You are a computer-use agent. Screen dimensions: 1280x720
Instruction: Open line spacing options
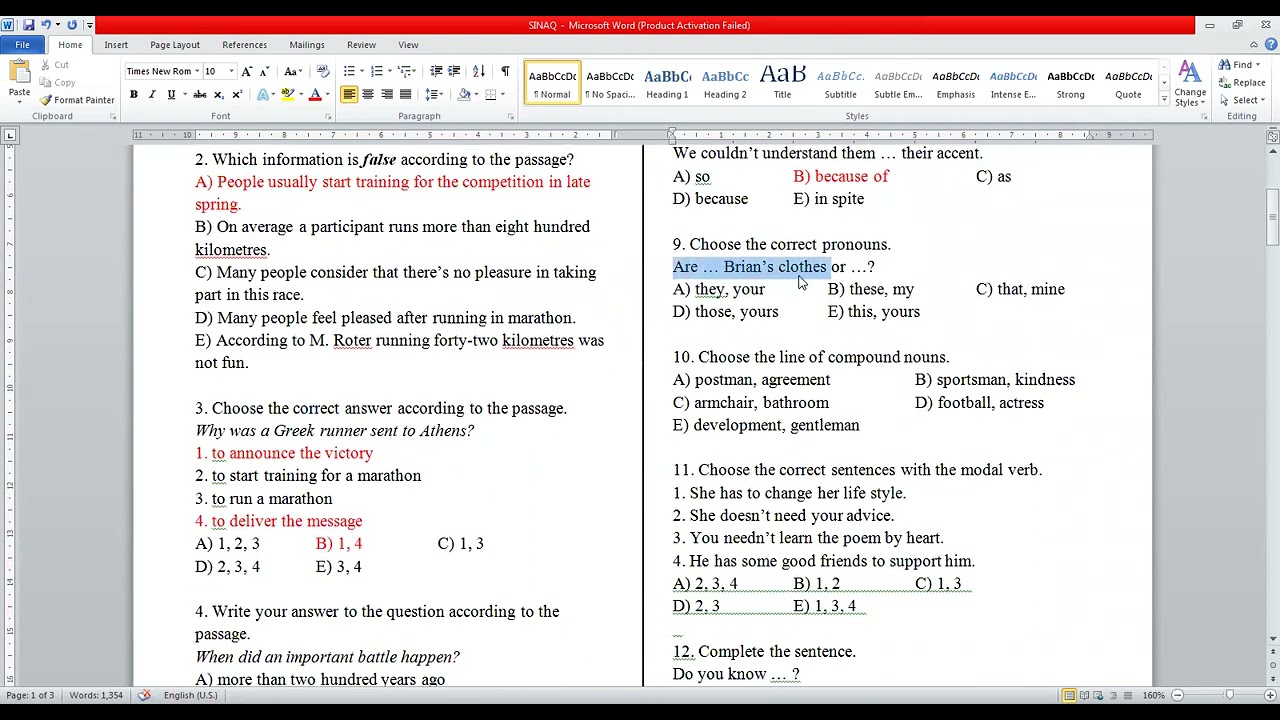pos(434,95)
